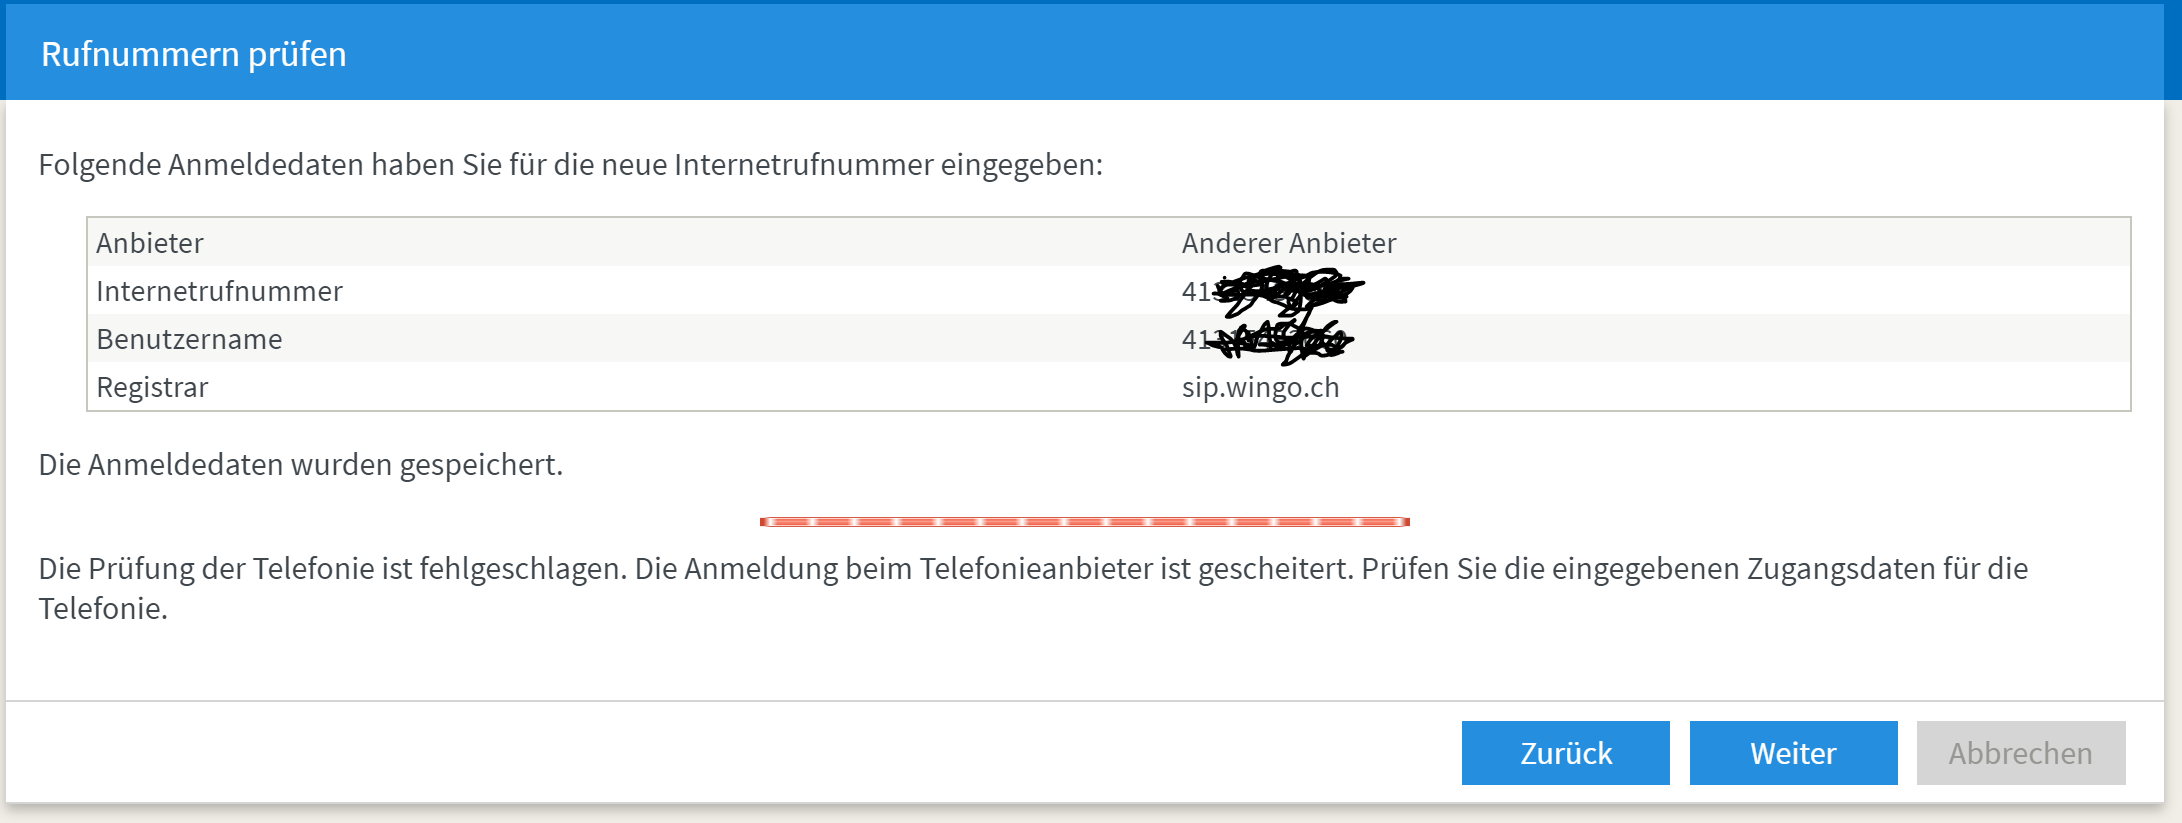Select the Registrar row label
Viewport: 2182px width, 823px height.
(152, 387)
